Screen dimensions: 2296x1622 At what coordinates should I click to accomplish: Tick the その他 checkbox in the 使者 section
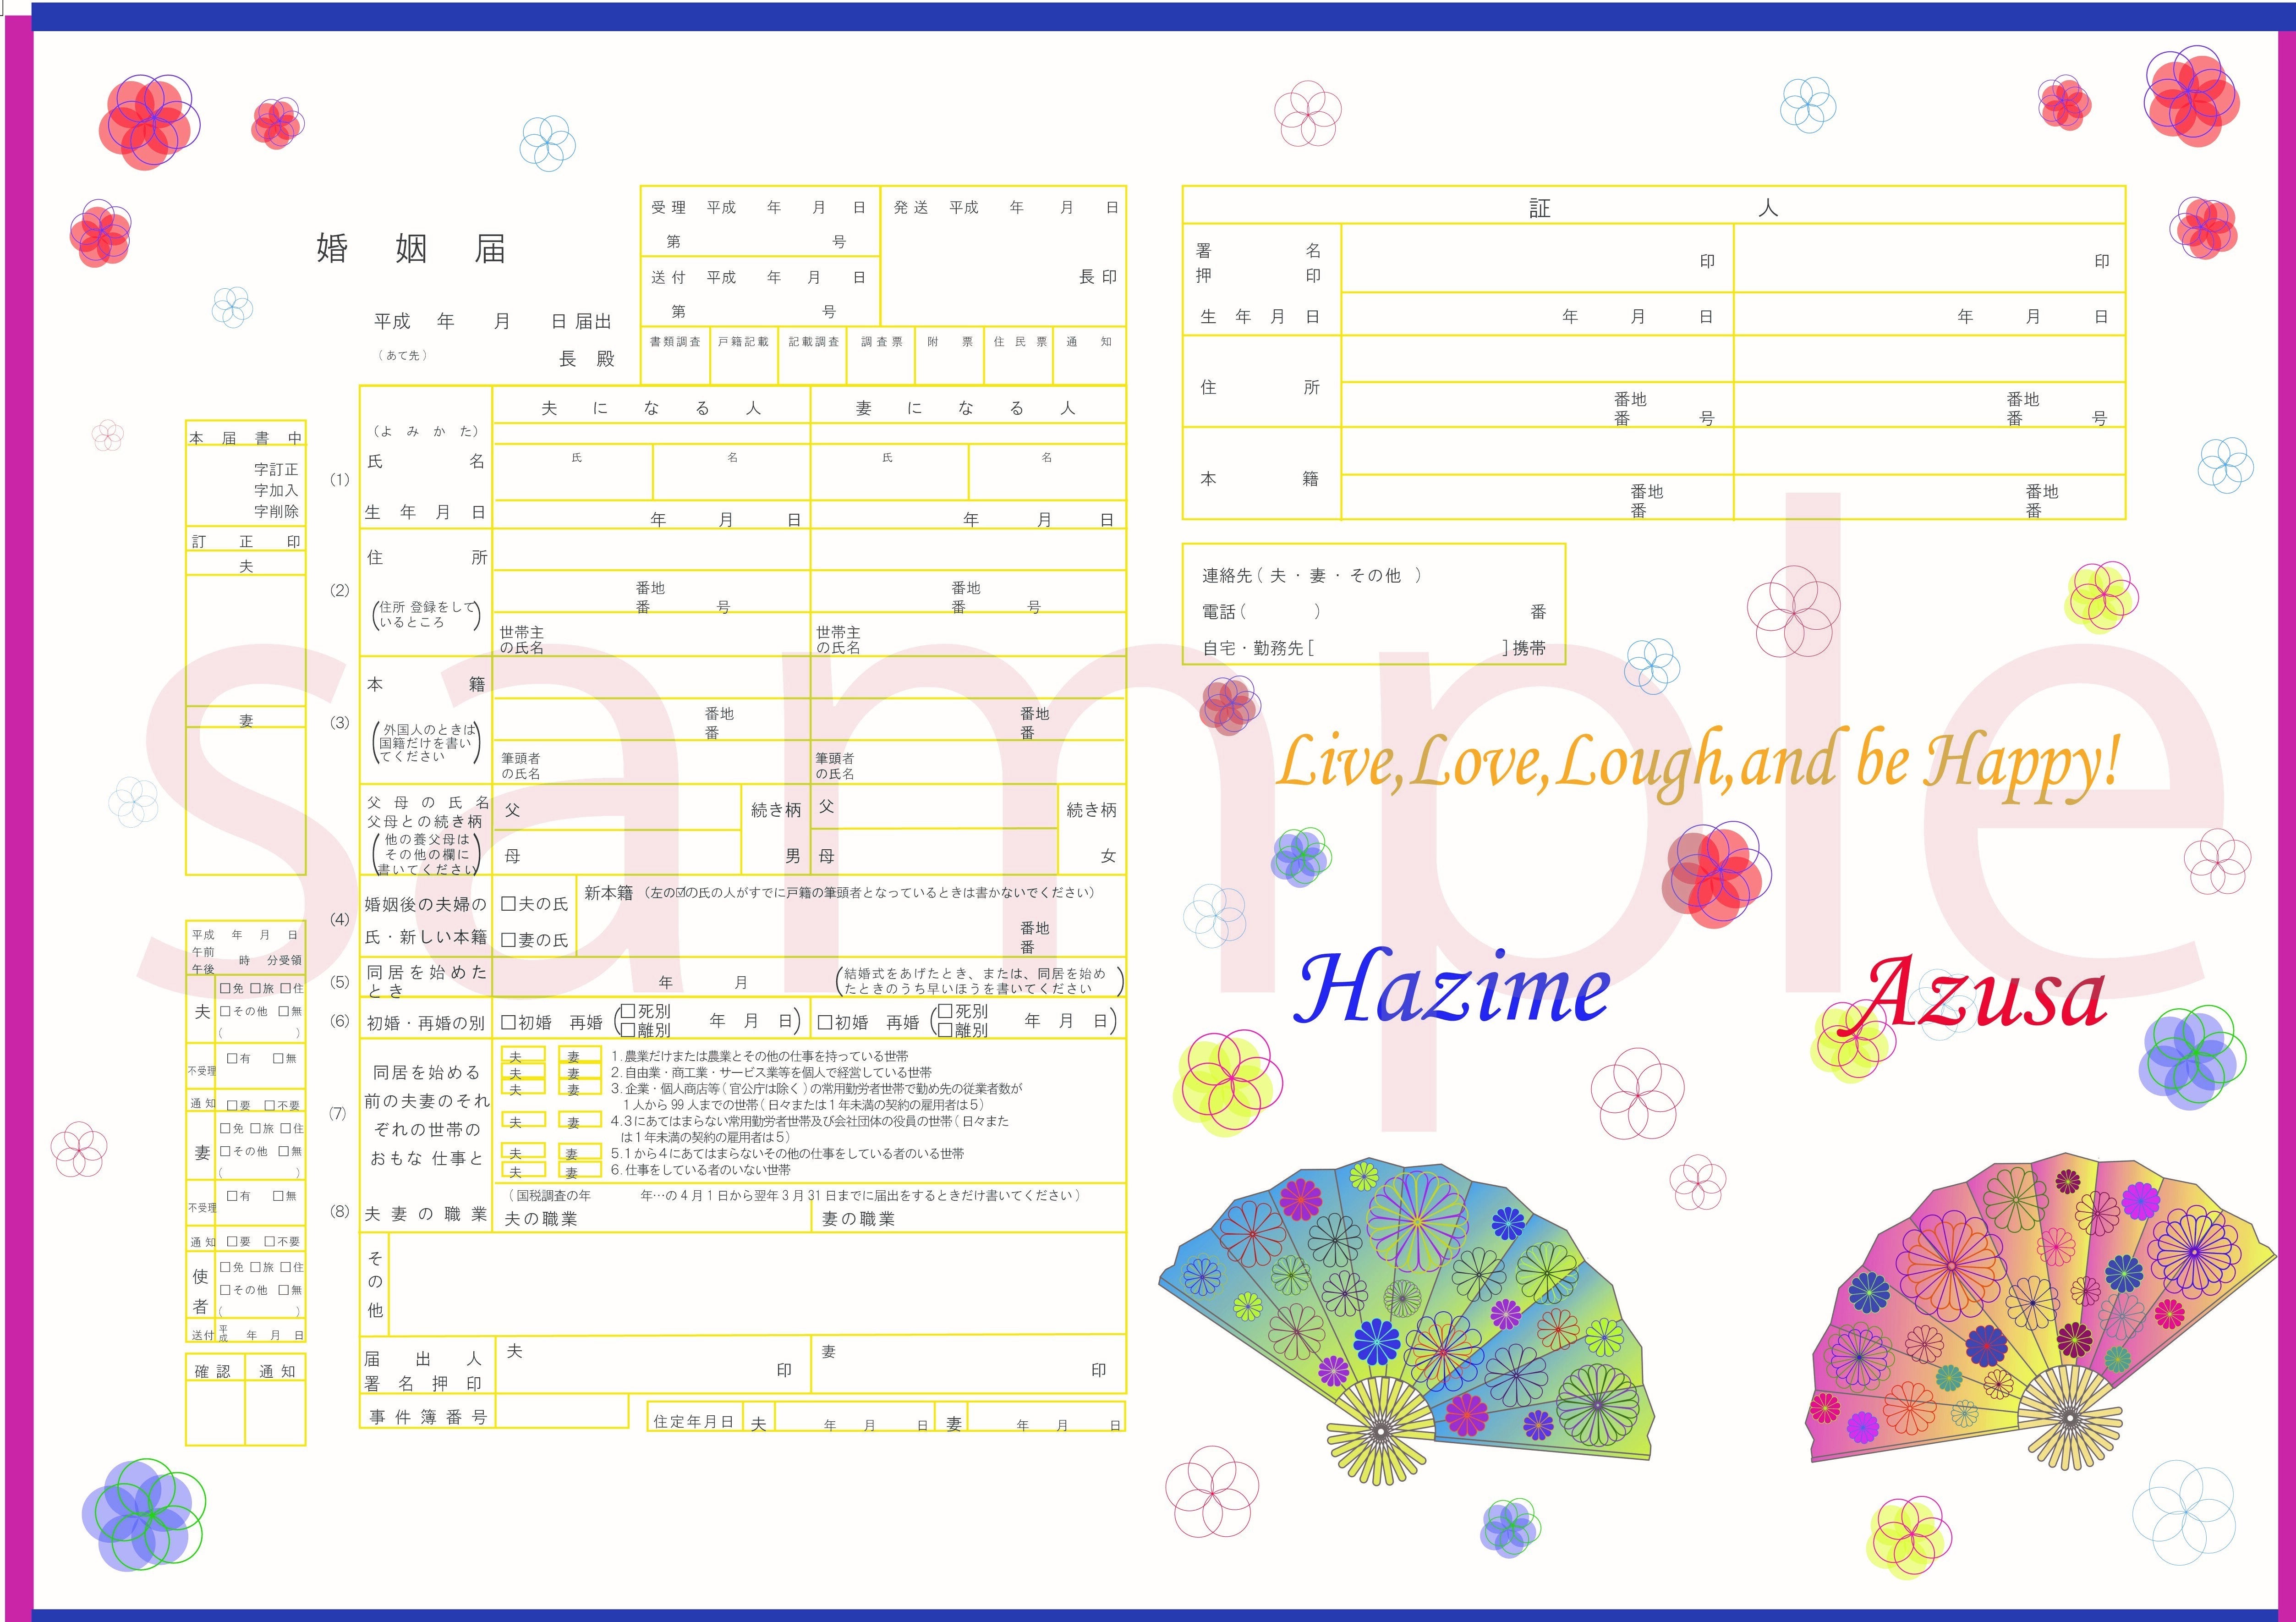point(225,1290)
